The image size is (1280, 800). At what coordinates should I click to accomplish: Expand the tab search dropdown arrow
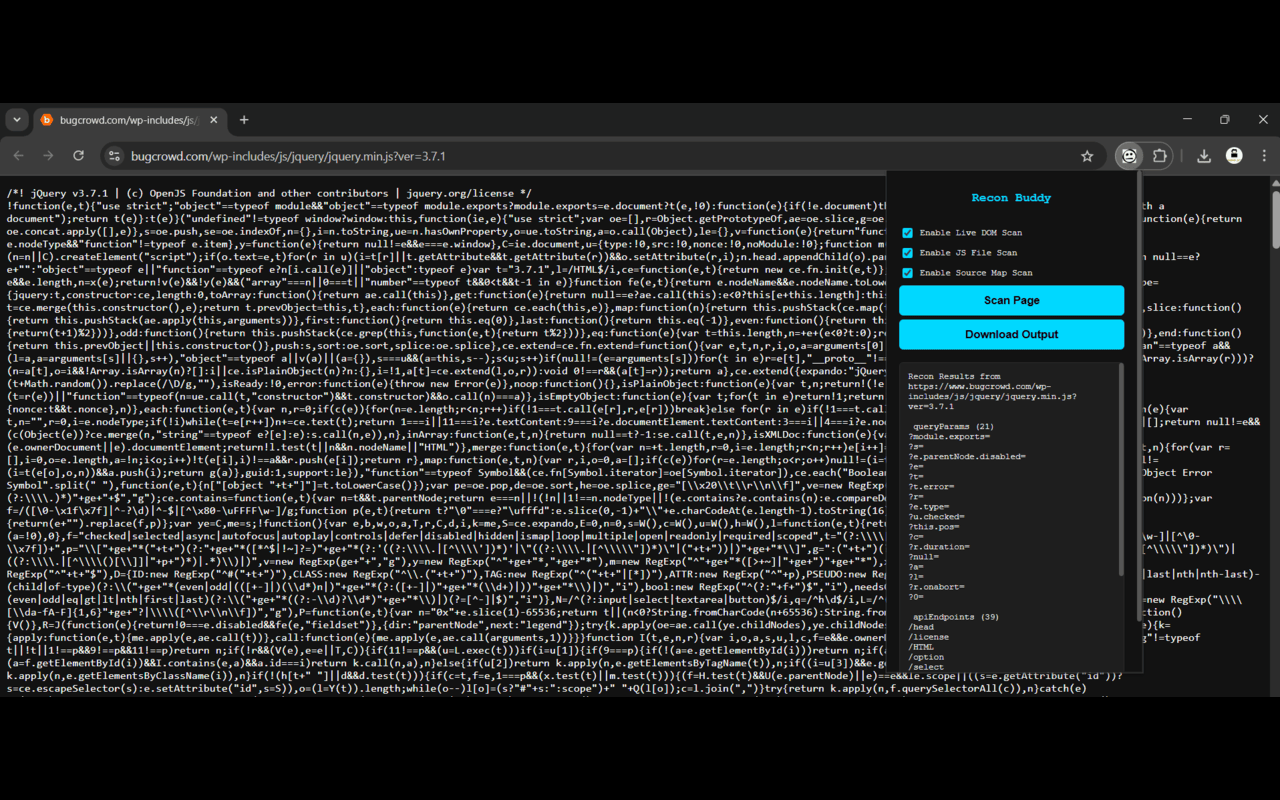point(17,120)
